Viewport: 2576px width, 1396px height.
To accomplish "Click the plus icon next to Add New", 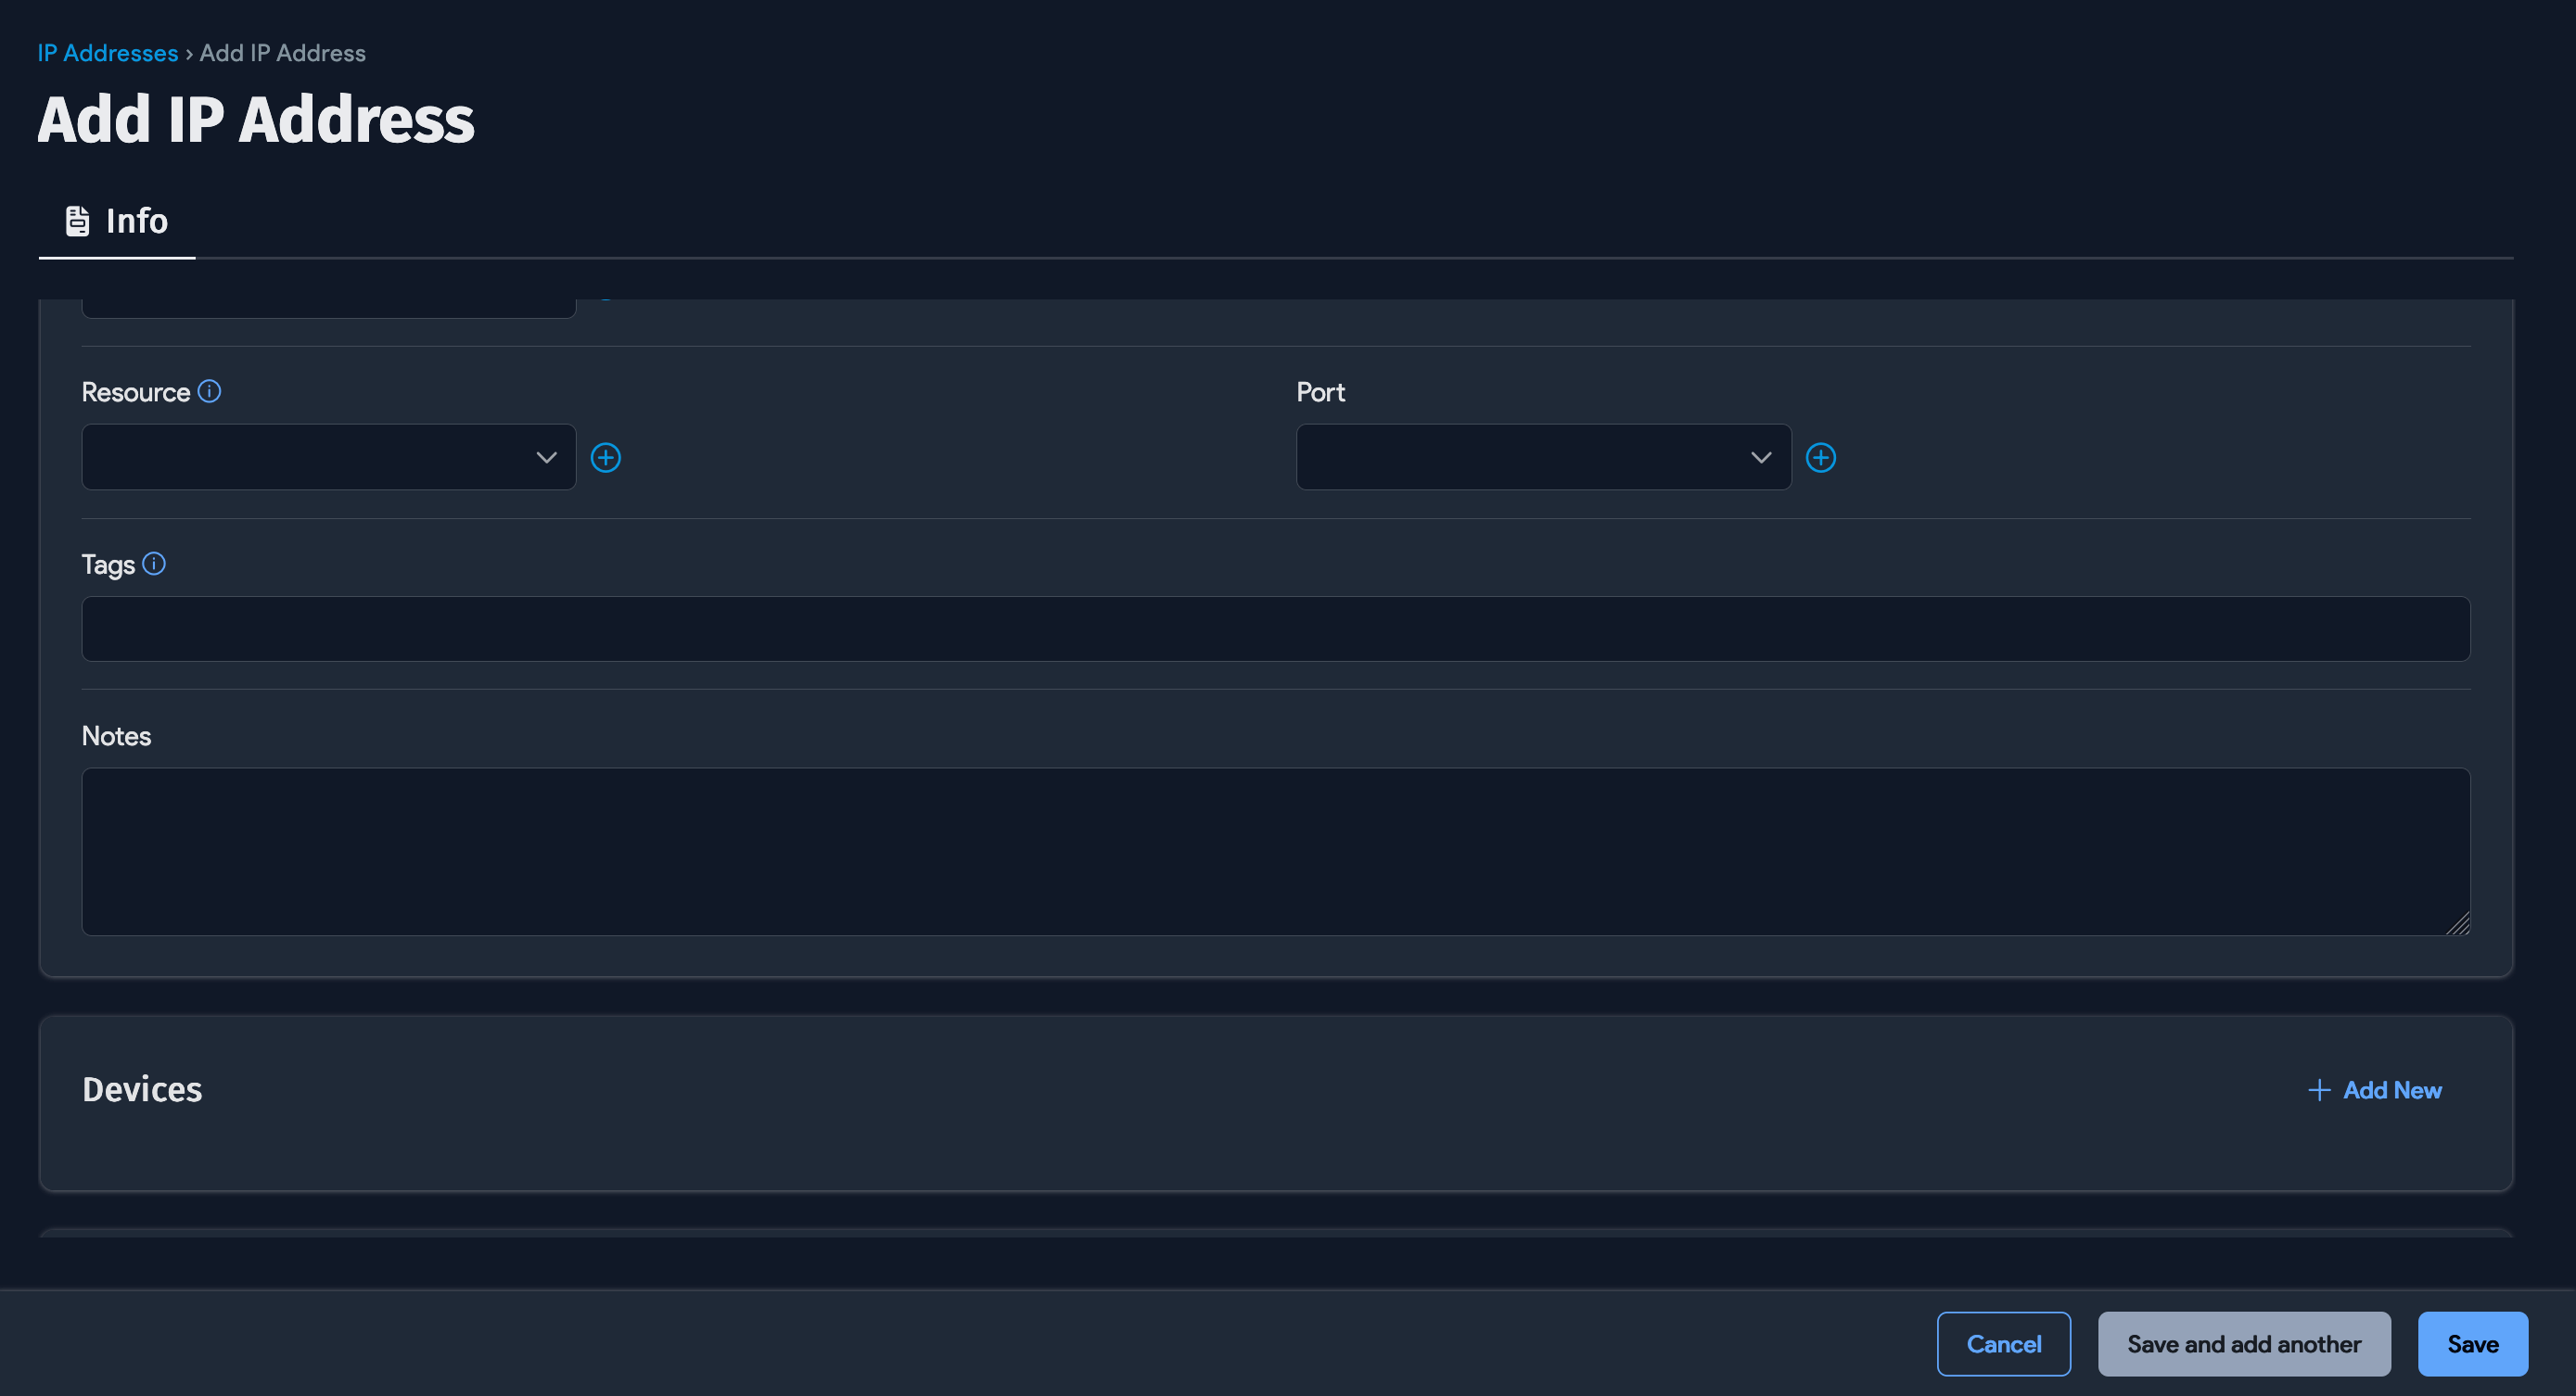I will pyautogui.click(x=2320, y=1089).
